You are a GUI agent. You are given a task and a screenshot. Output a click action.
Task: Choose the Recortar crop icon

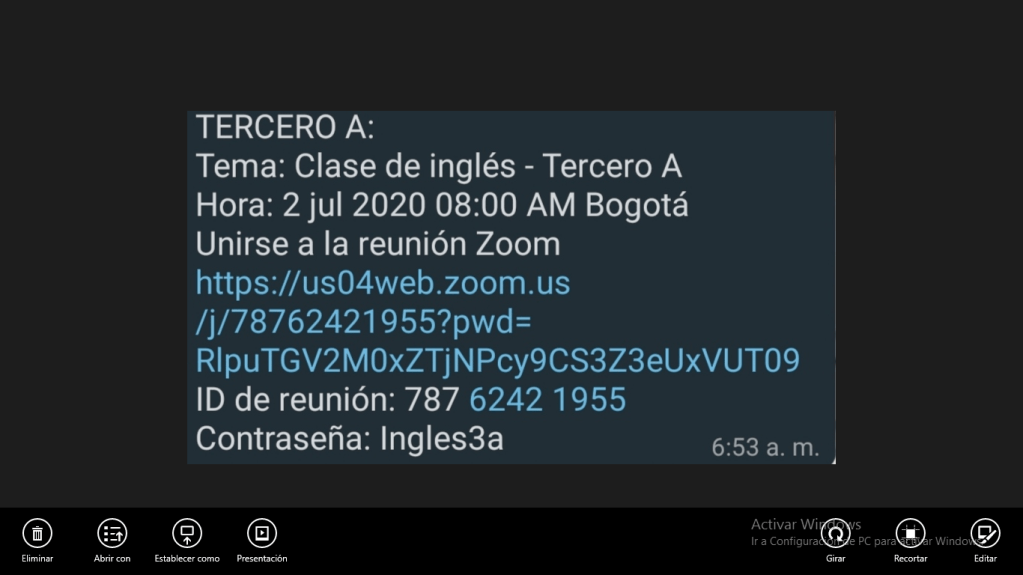[911, 533]
